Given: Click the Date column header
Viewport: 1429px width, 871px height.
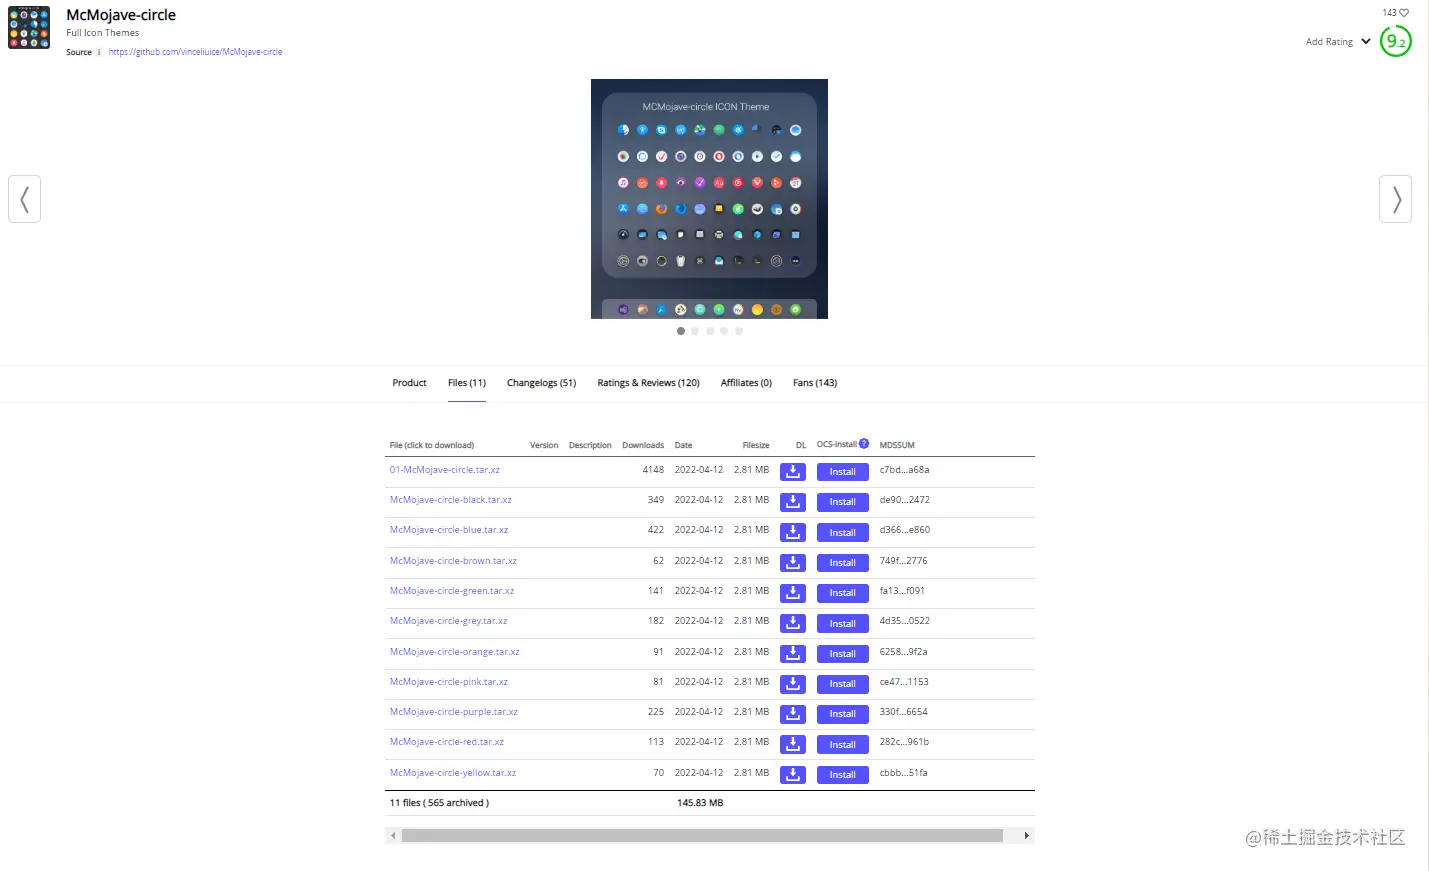Looking at the screenshot, I should point(683,445).
